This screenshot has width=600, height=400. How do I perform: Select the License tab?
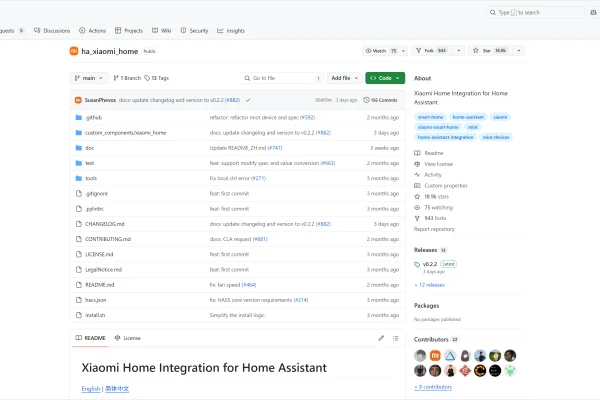tap(127, 338)
